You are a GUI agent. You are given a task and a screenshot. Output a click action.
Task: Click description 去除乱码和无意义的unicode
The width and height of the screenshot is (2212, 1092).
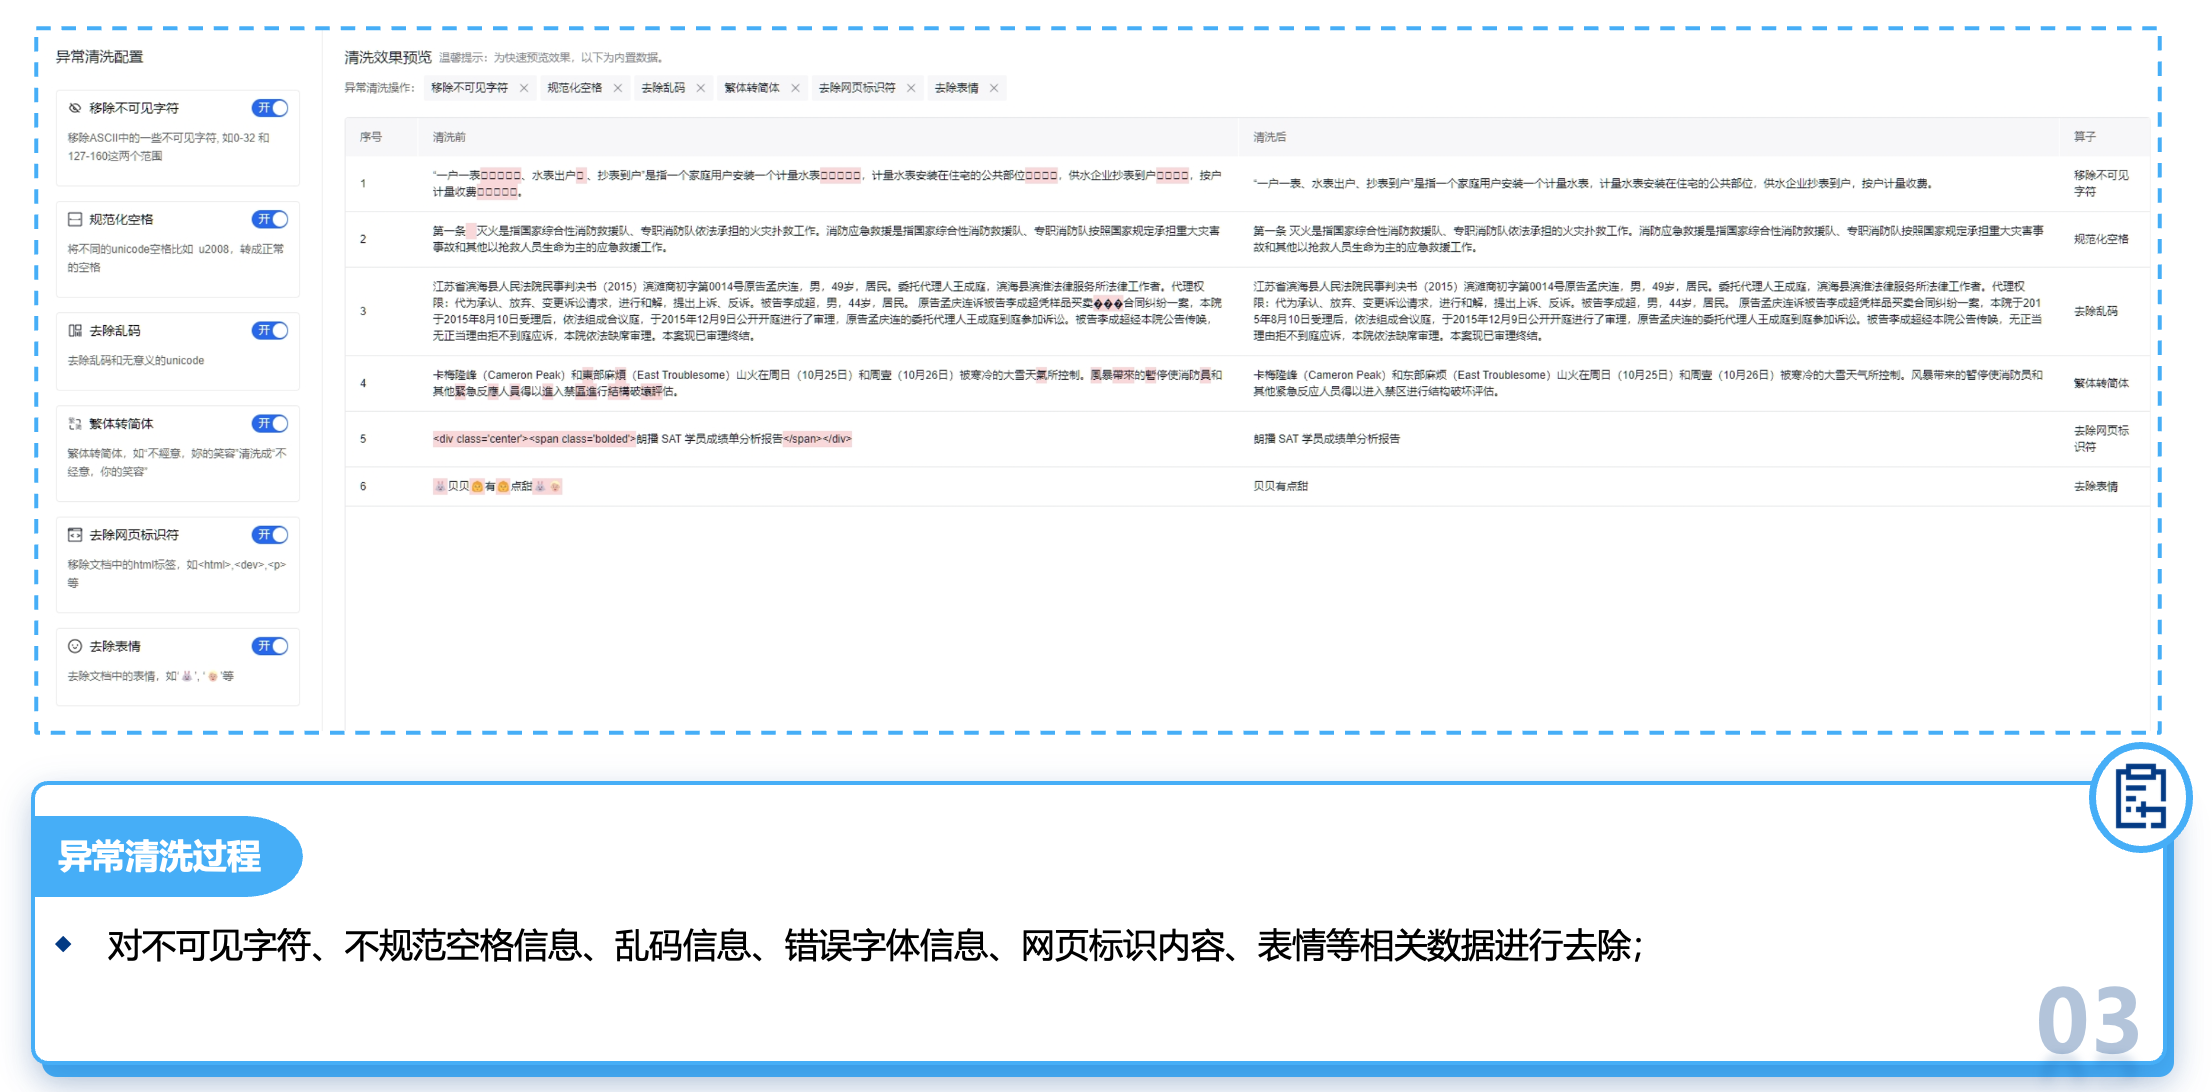[x=136, y=361]
